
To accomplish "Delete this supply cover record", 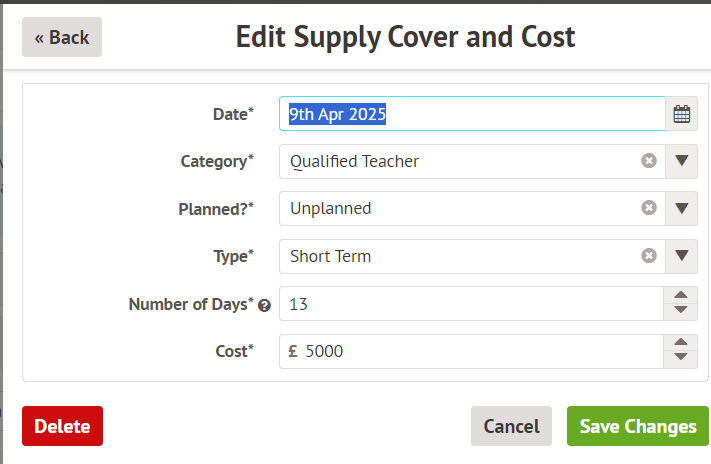I will (62, 426).
